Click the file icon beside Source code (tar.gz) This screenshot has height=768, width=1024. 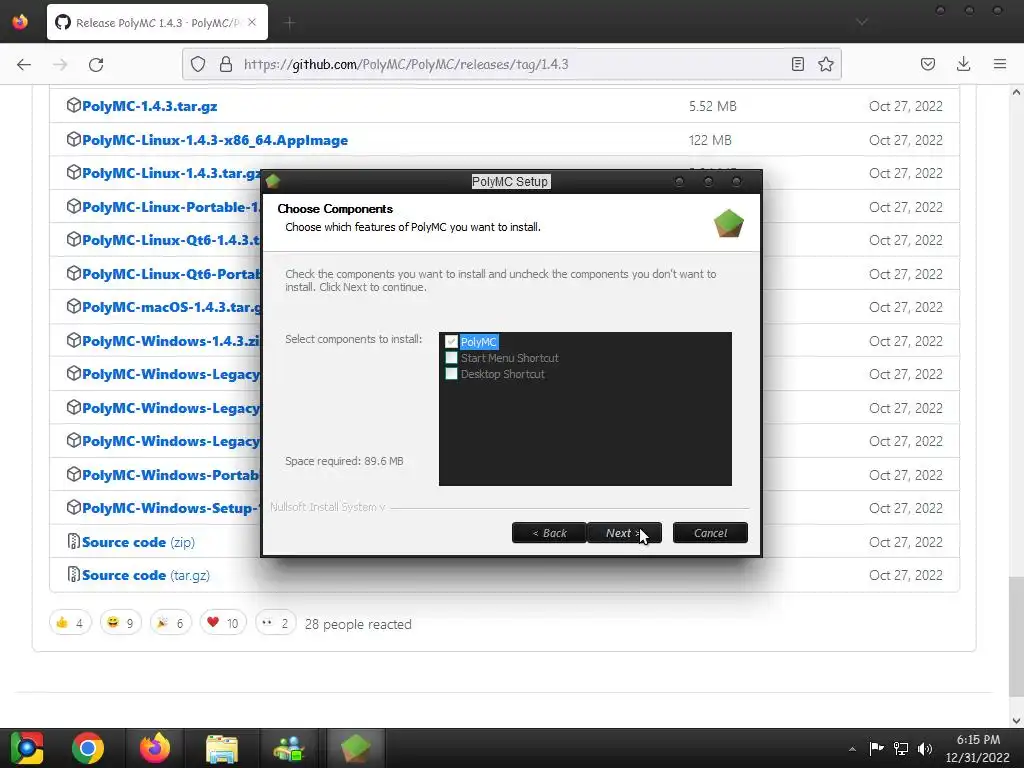pyautogui.click(x=74, y=575)
